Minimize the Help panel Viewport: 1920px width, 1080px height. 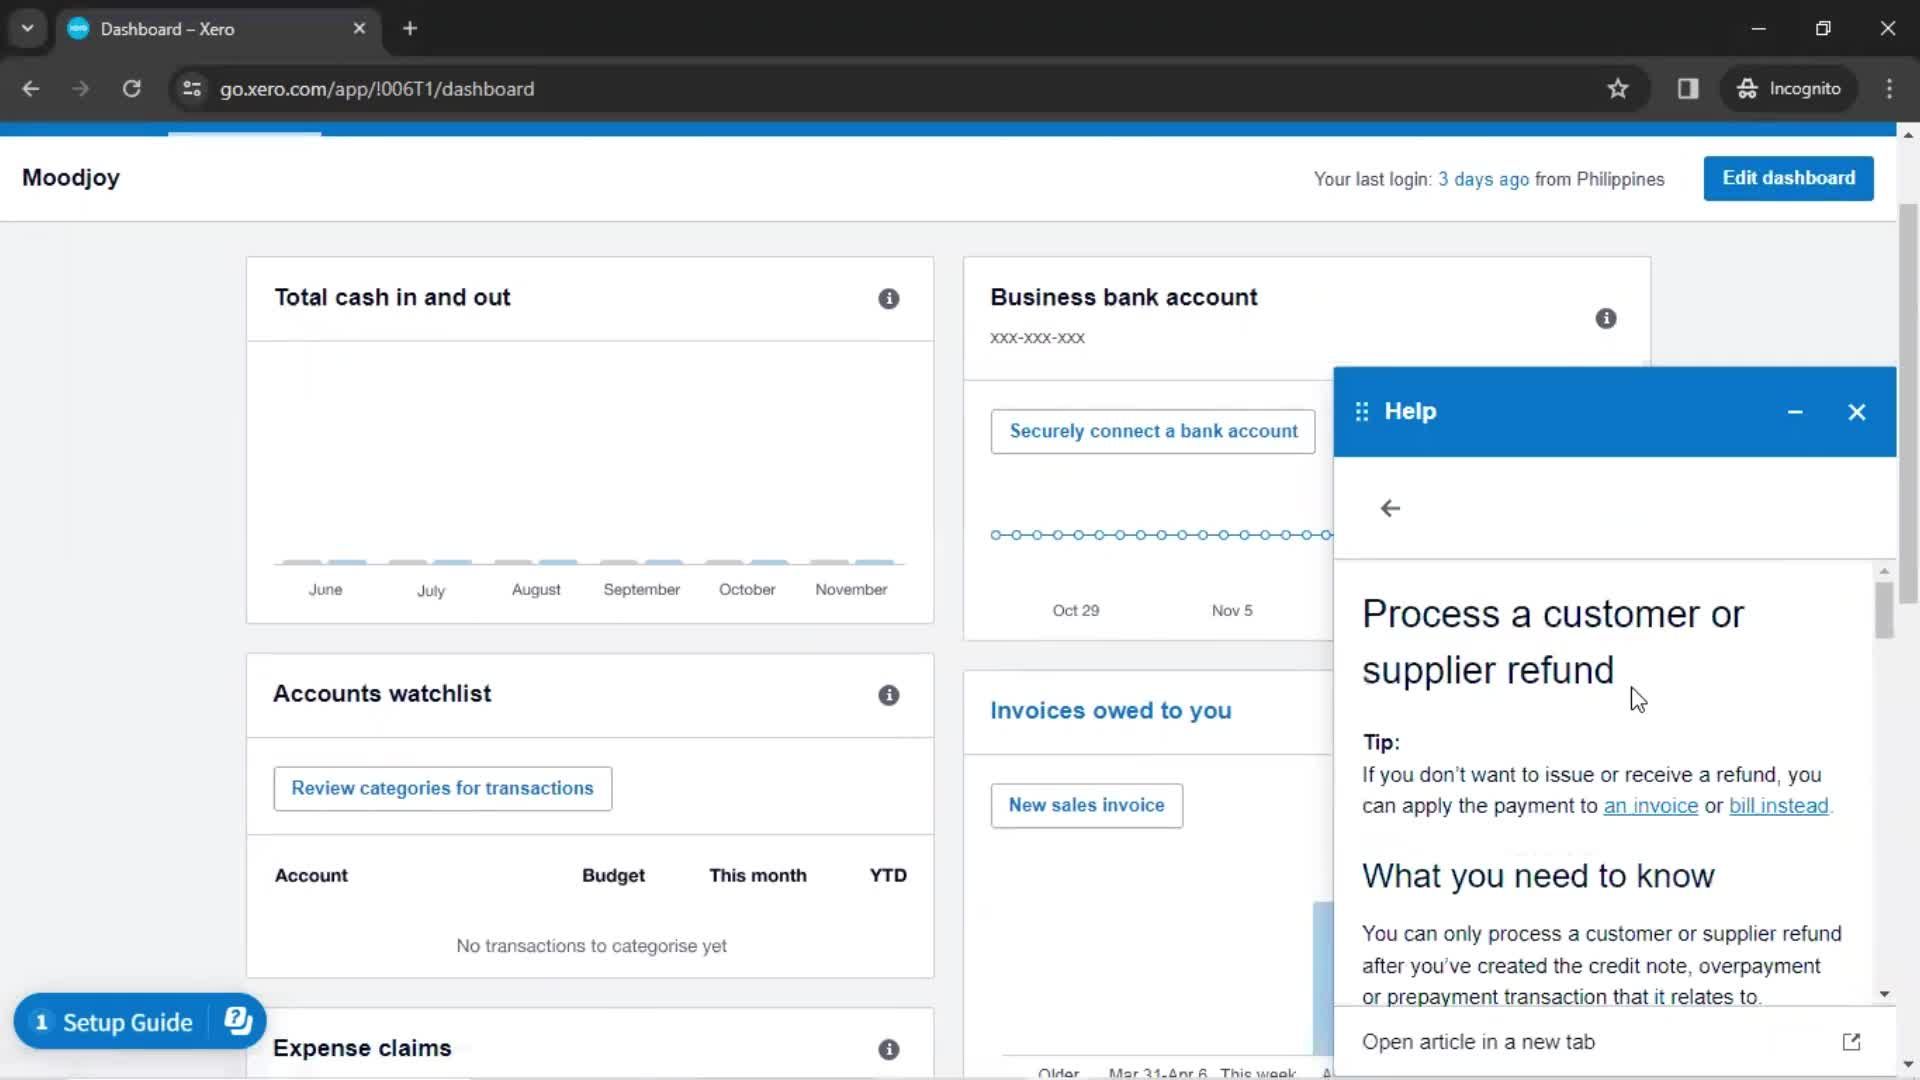pos(1795,412)
